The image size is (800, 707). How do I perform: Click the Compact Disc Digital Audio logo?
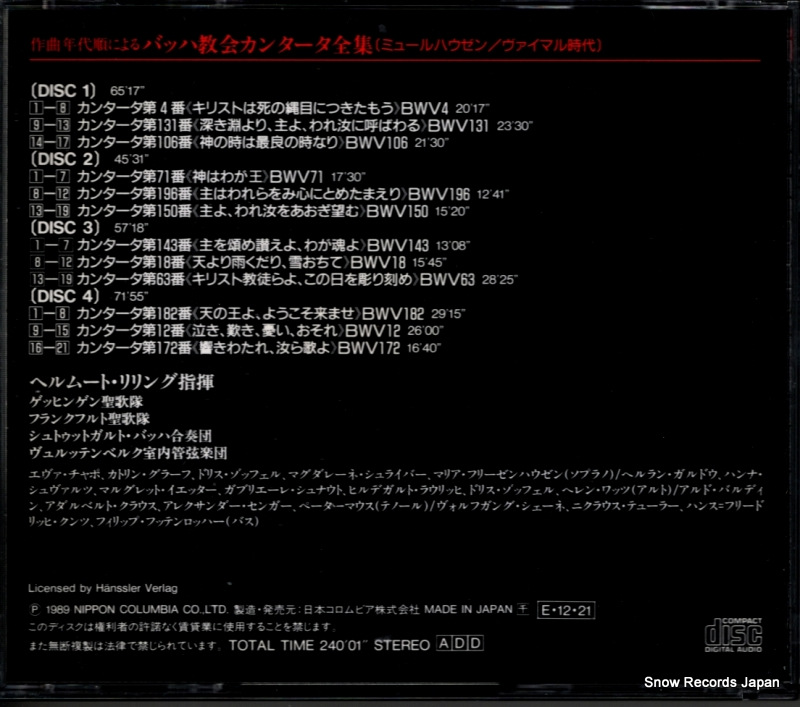coord(733,635)
